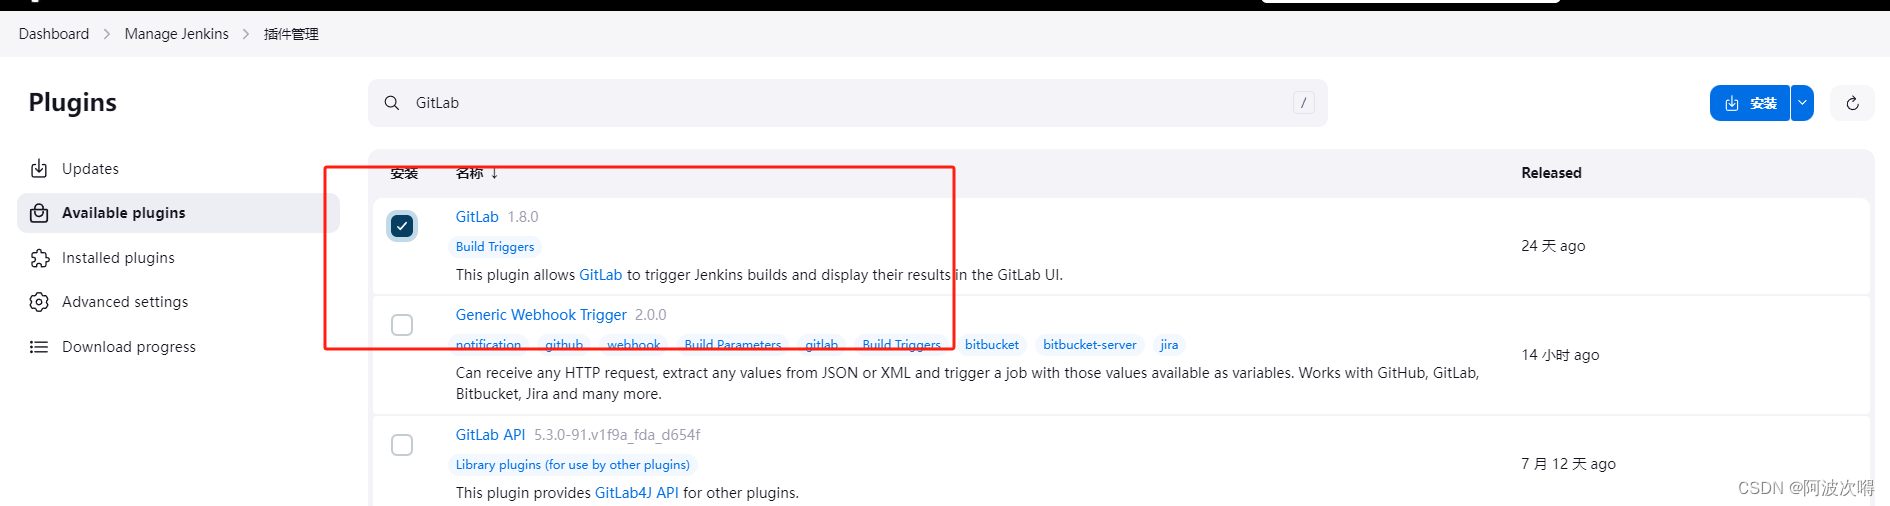This screenshot has height=506, width=1890.
Task: Expand the install button dropdown arrow
Action: click(x=1802, y=103)
